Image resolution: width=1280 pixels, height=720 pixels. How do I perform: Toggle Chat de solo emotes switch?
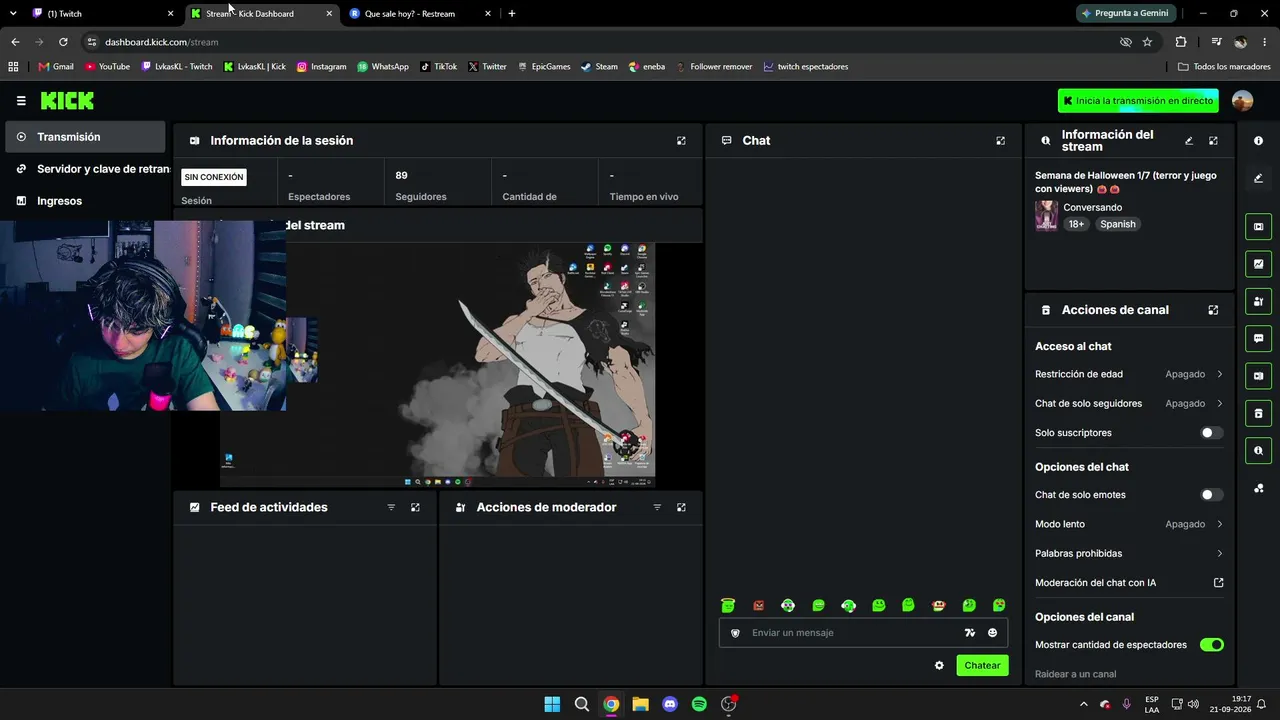pos(1211,495)
